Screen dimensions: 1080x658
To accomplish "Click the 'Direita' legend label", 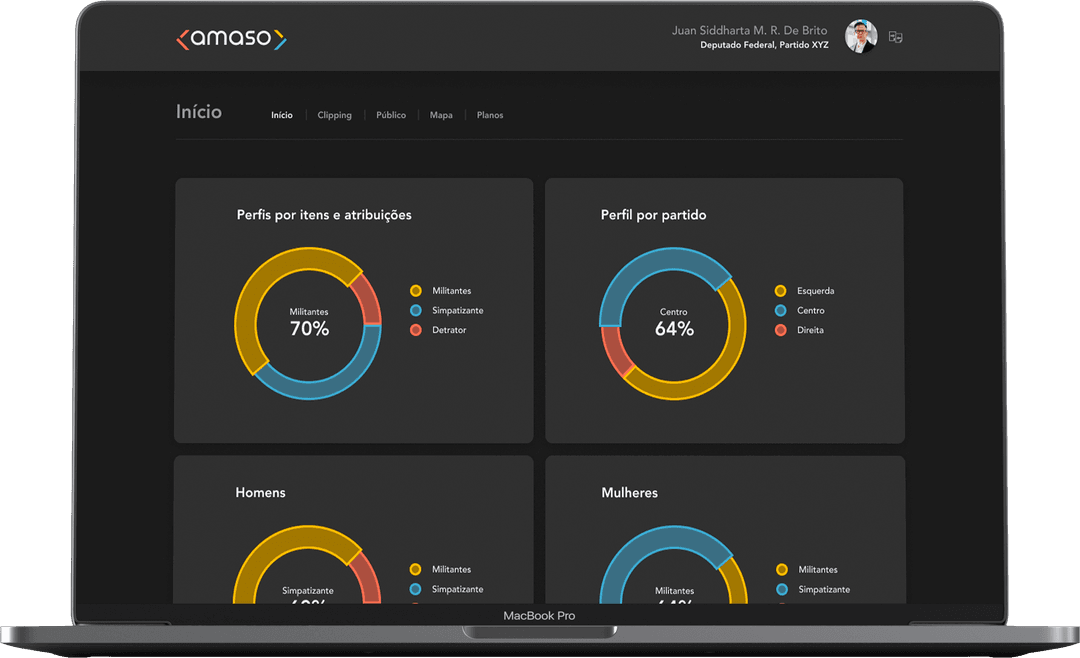I will (x=810, y=330).
